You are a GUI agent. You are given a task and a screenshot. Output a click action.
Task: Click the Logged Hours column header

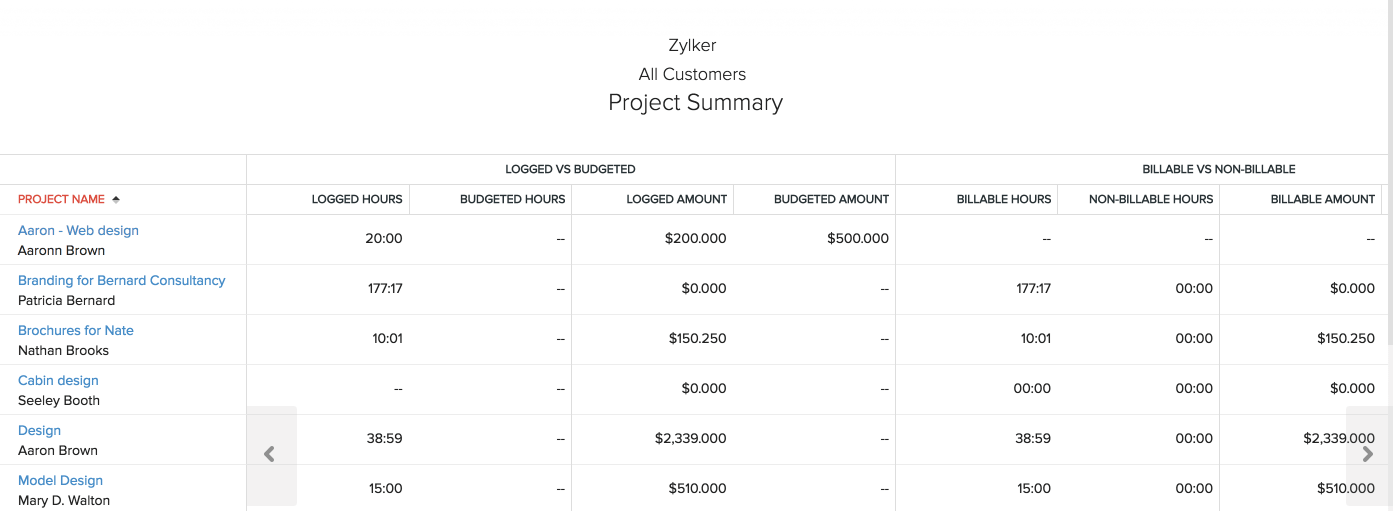[x=357, y=199]
